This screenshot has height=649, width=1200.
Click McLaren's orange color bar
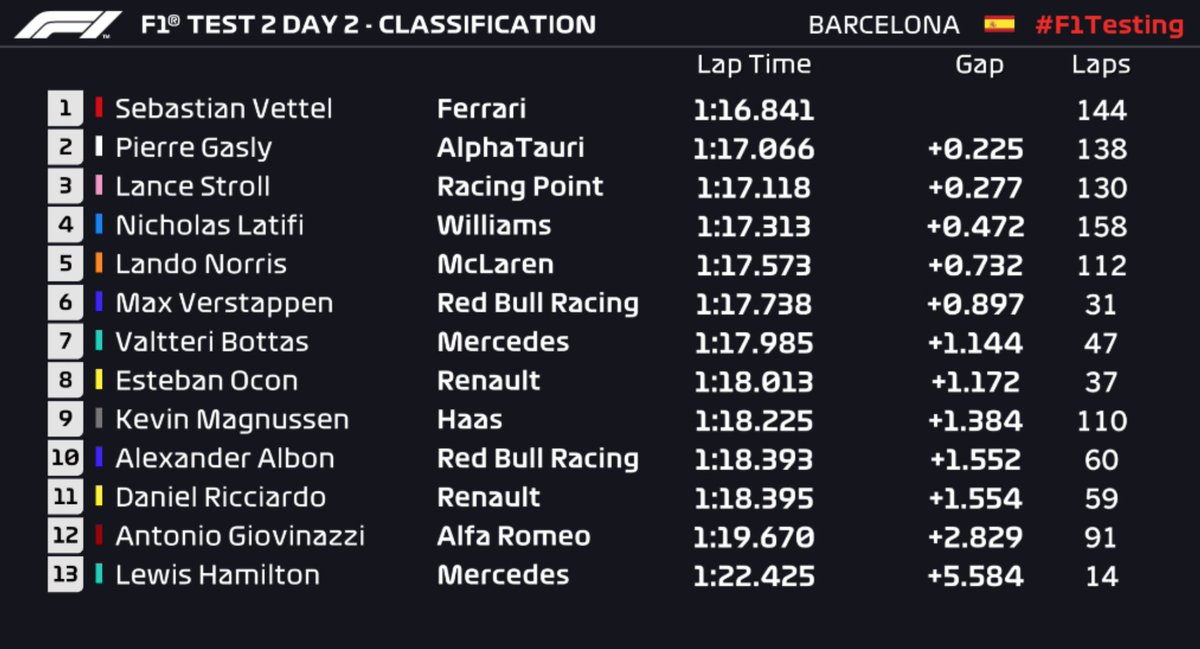(x=98, y=264)
